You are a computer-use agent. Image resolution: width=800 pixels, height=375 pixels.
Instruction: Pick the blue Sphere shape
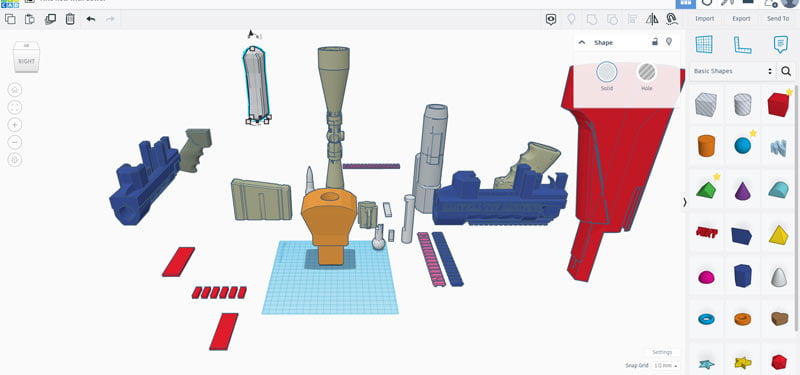click(x=743, y=146)
